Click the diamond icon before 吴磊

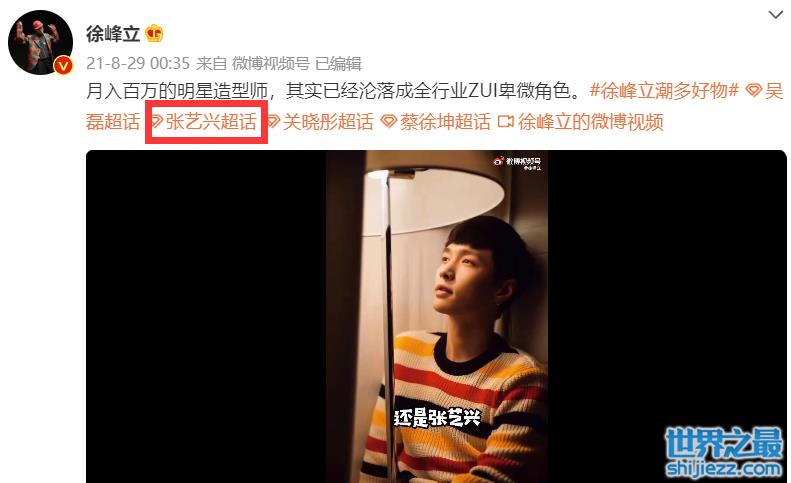click(754, 91)
